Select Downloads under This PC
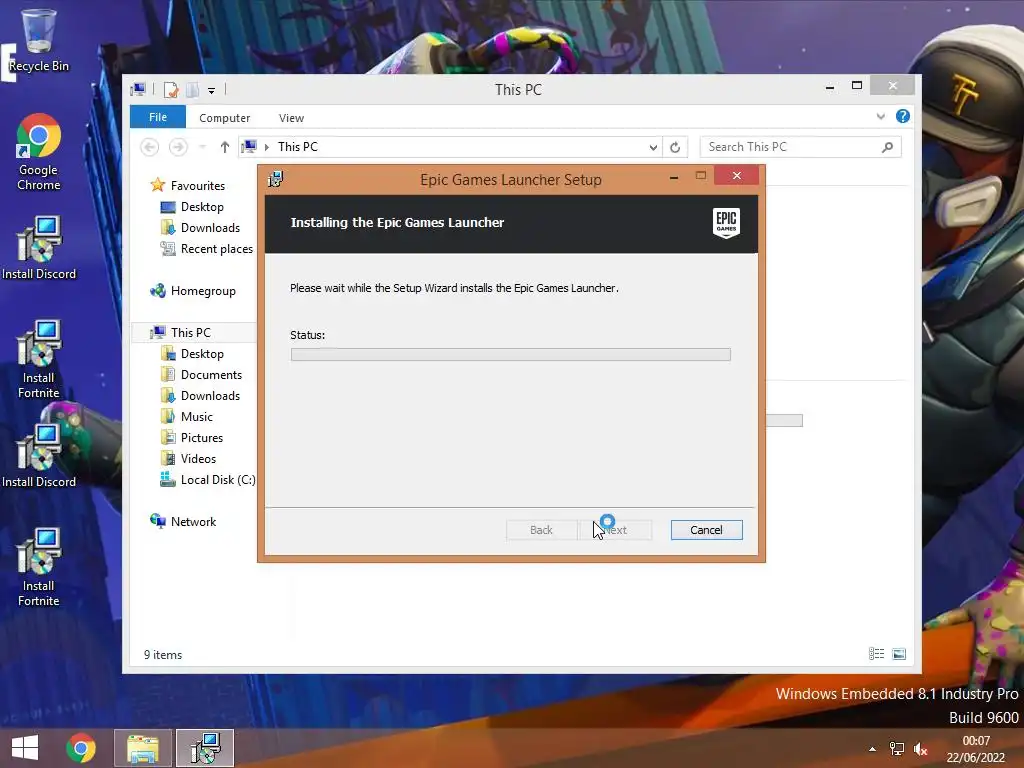1024x768 pixels. [200, 396]
